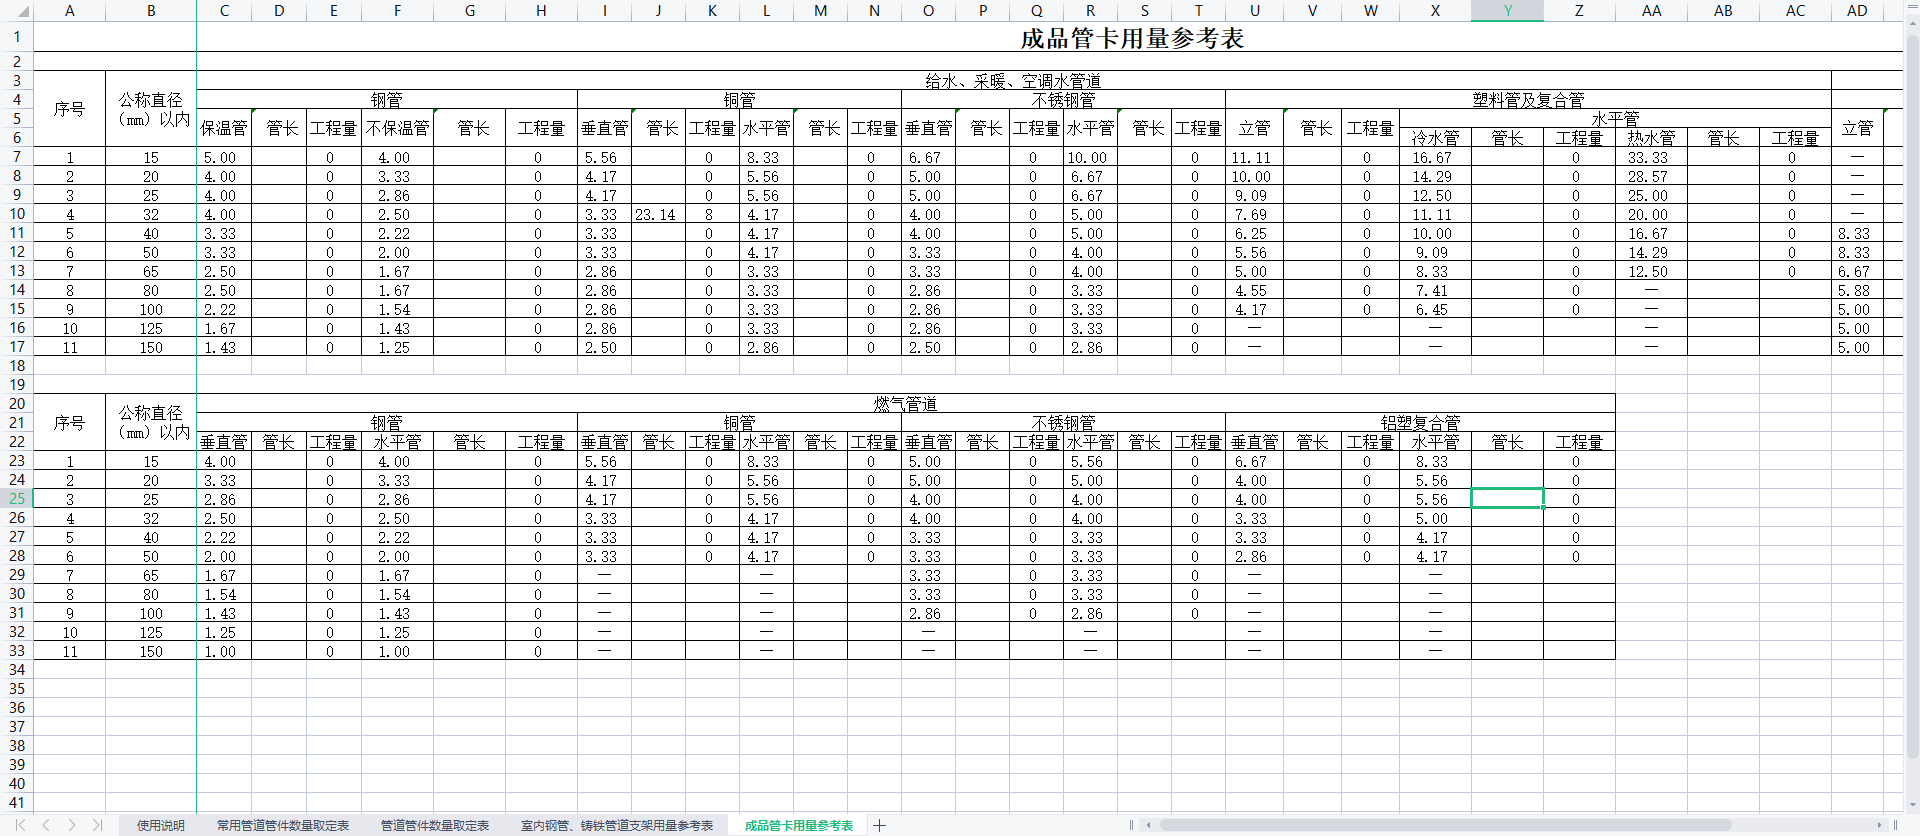1920x836 pixels.
Task: Click the vertical scrollbar's down arrow
Action: click(1912, 805)
